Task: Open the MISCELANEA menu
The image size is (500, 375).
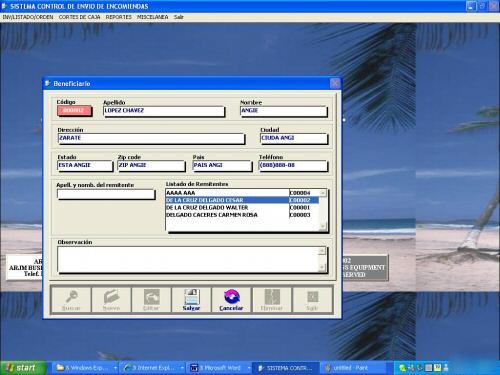Action: point(153,17)
